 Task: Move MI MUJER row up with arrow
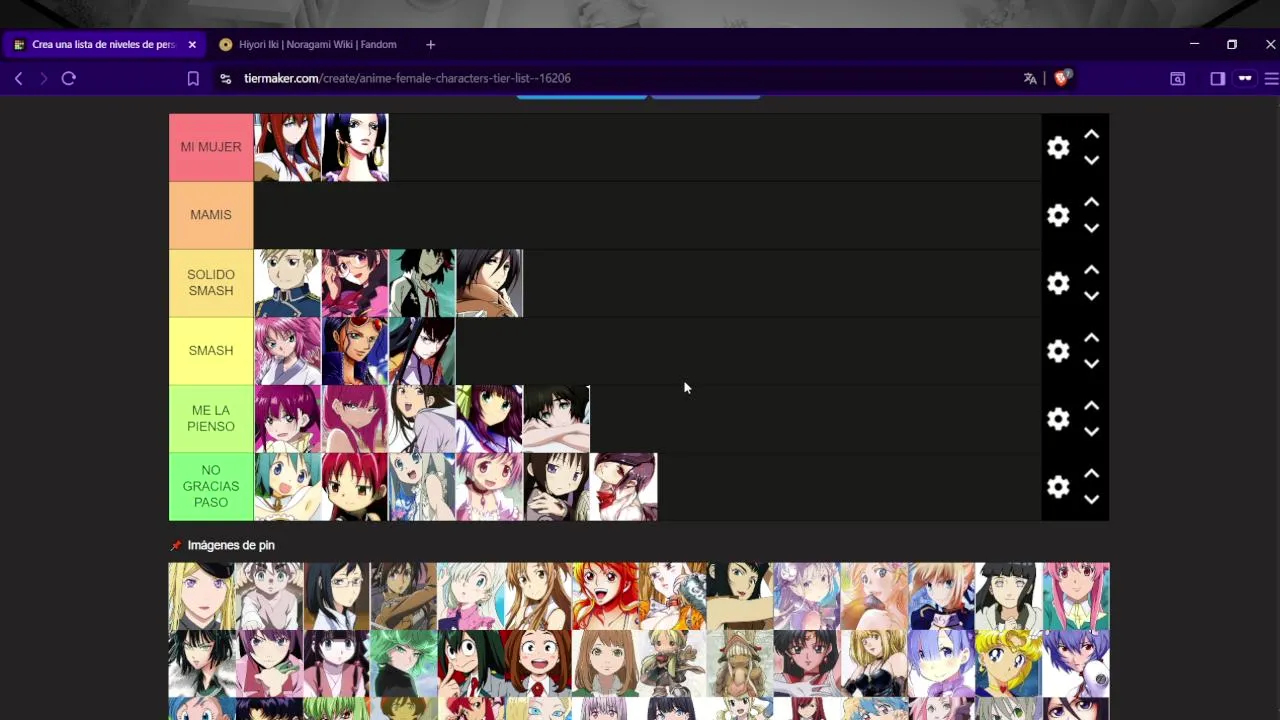point(1092,134)
